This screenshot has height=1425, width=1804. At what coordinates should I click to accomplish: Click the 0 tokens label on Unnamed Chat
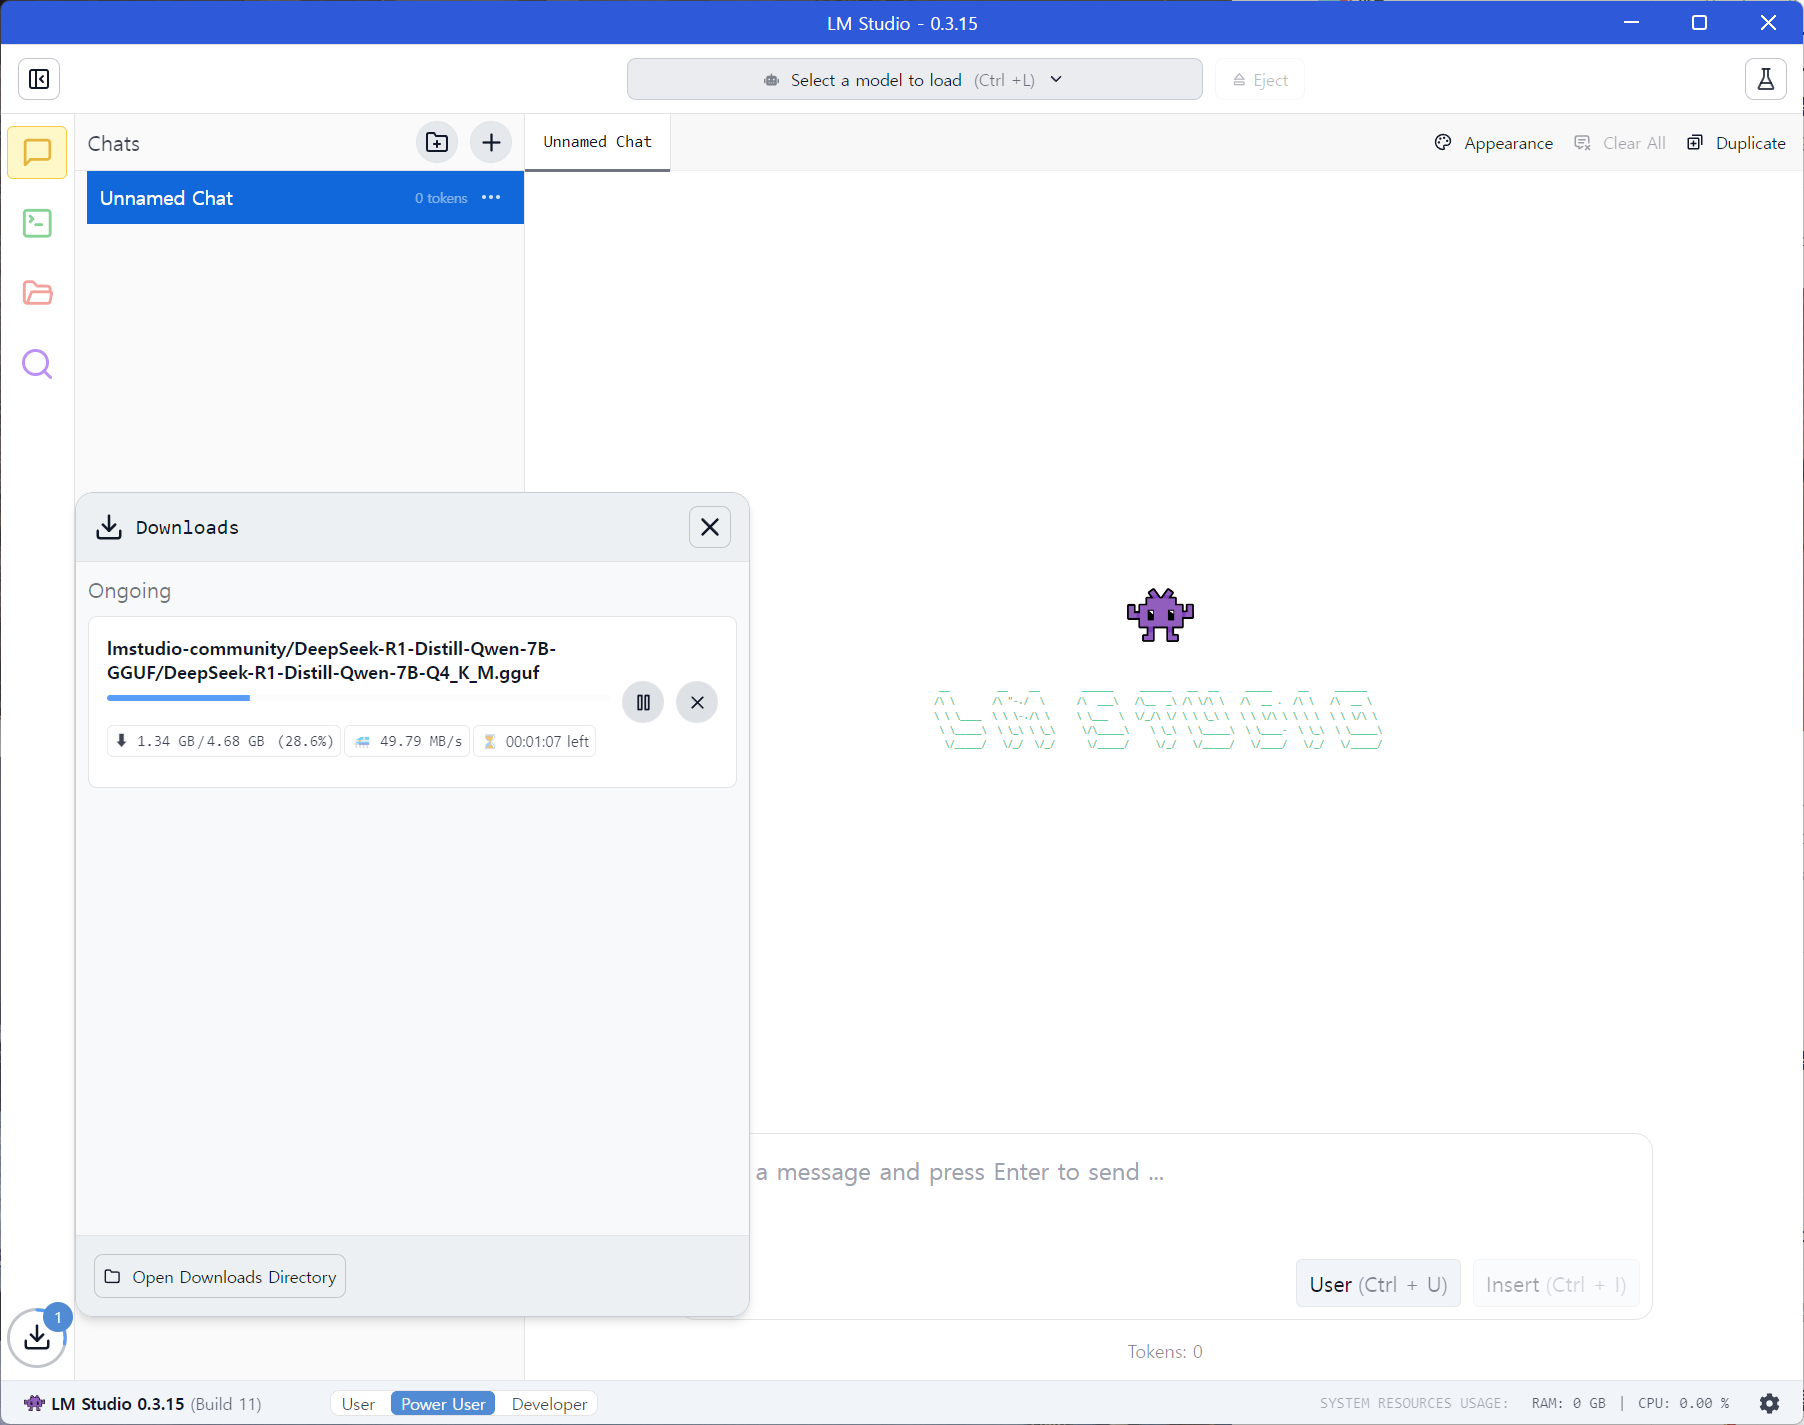tap(441, 198)
